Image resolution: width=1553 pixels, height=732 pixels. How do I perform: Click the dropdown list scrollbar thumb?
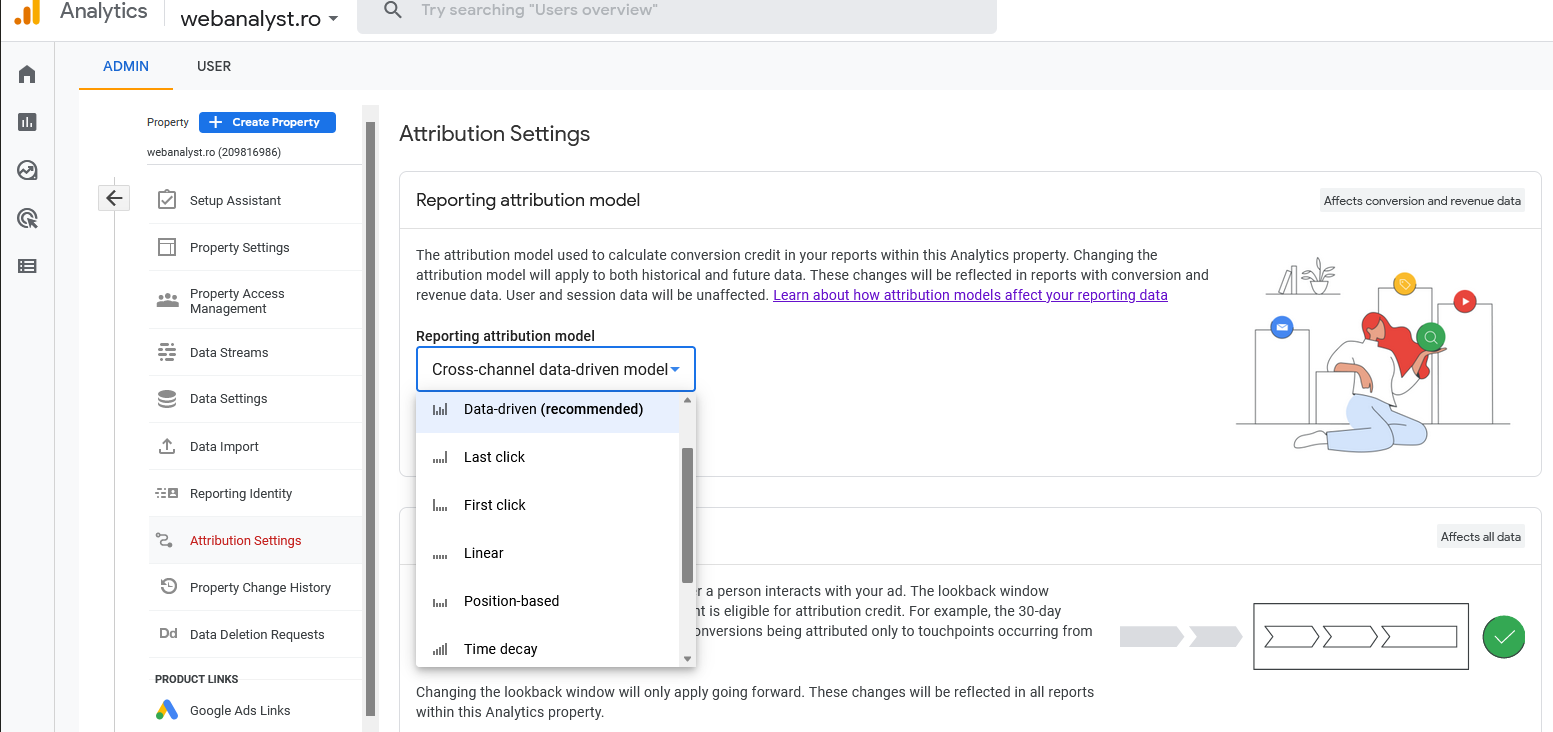(687, 515)
